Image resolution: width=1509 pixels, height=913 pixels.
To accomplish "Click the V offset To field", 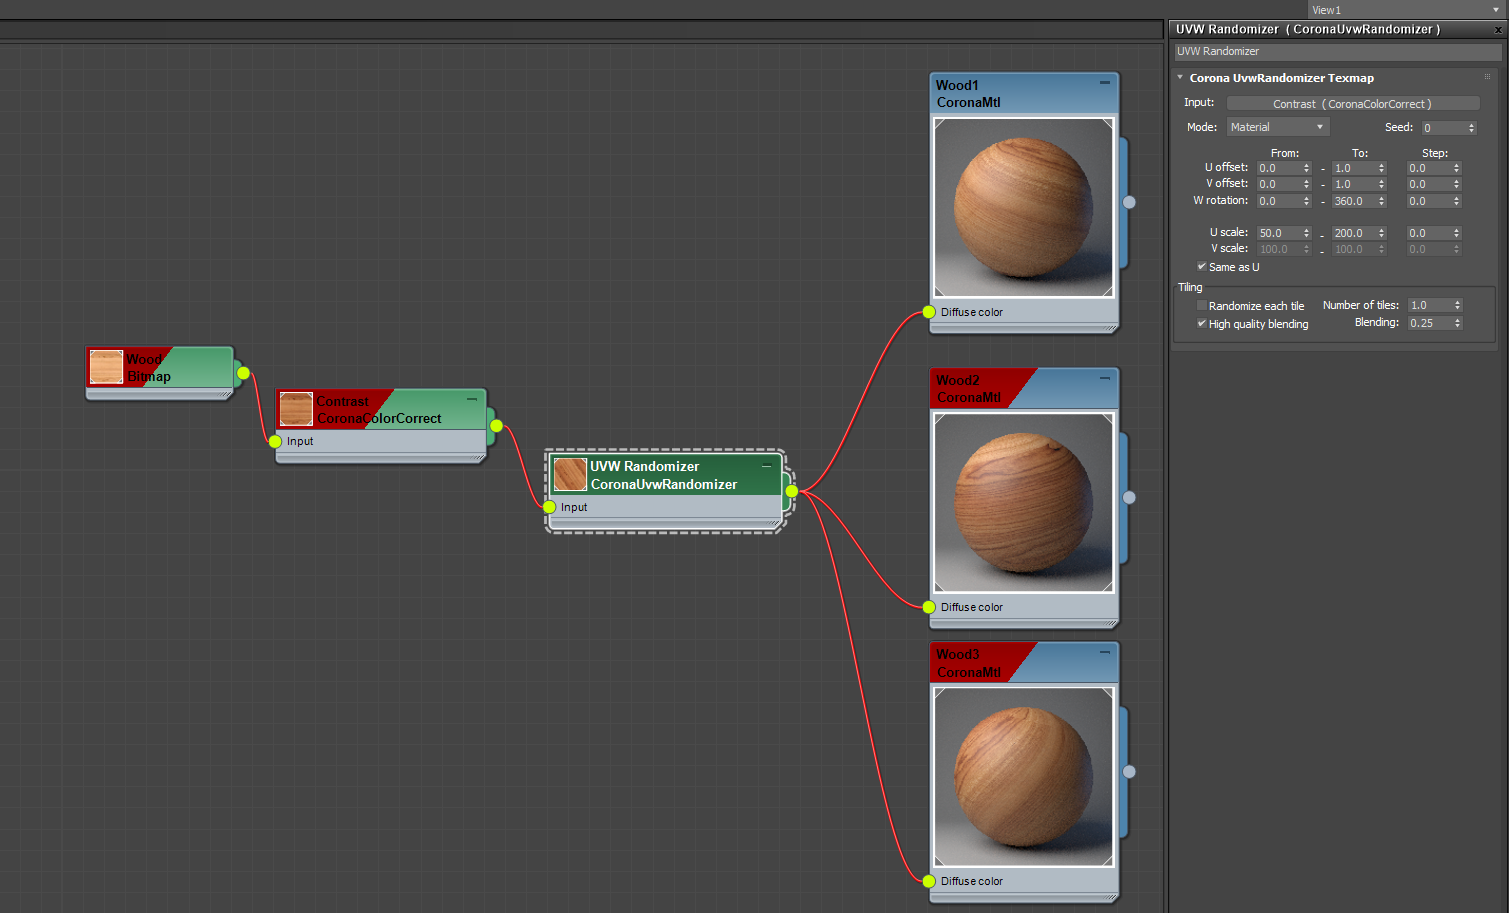I will pos(1354,184).
